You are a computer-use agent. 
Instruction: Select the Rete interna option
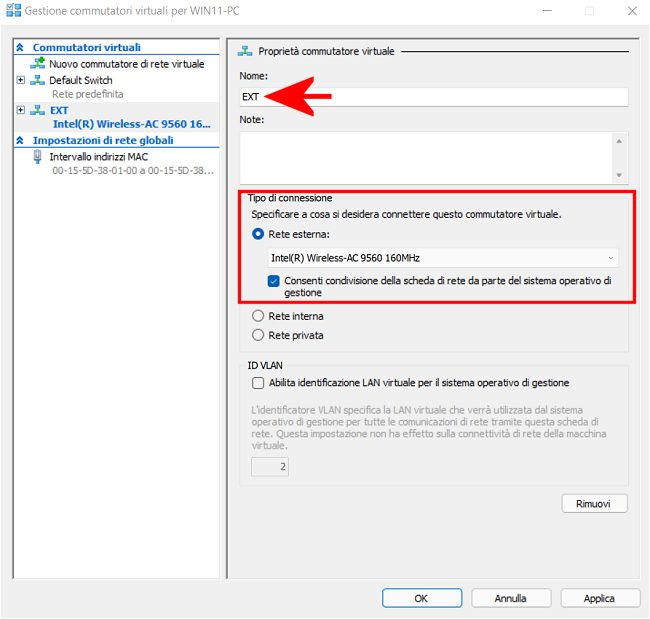click(259, 316)
